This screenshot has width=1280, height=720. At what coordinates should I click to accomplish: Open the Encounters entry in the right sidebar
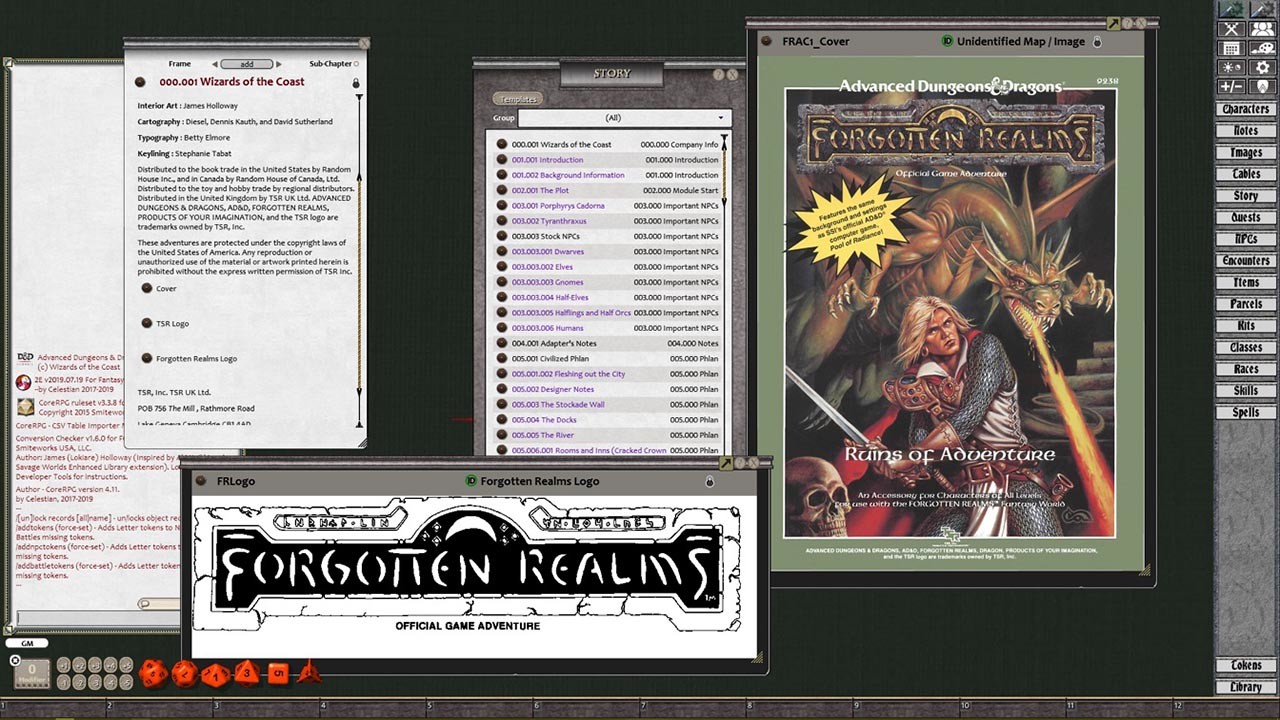pos(1245,260)
